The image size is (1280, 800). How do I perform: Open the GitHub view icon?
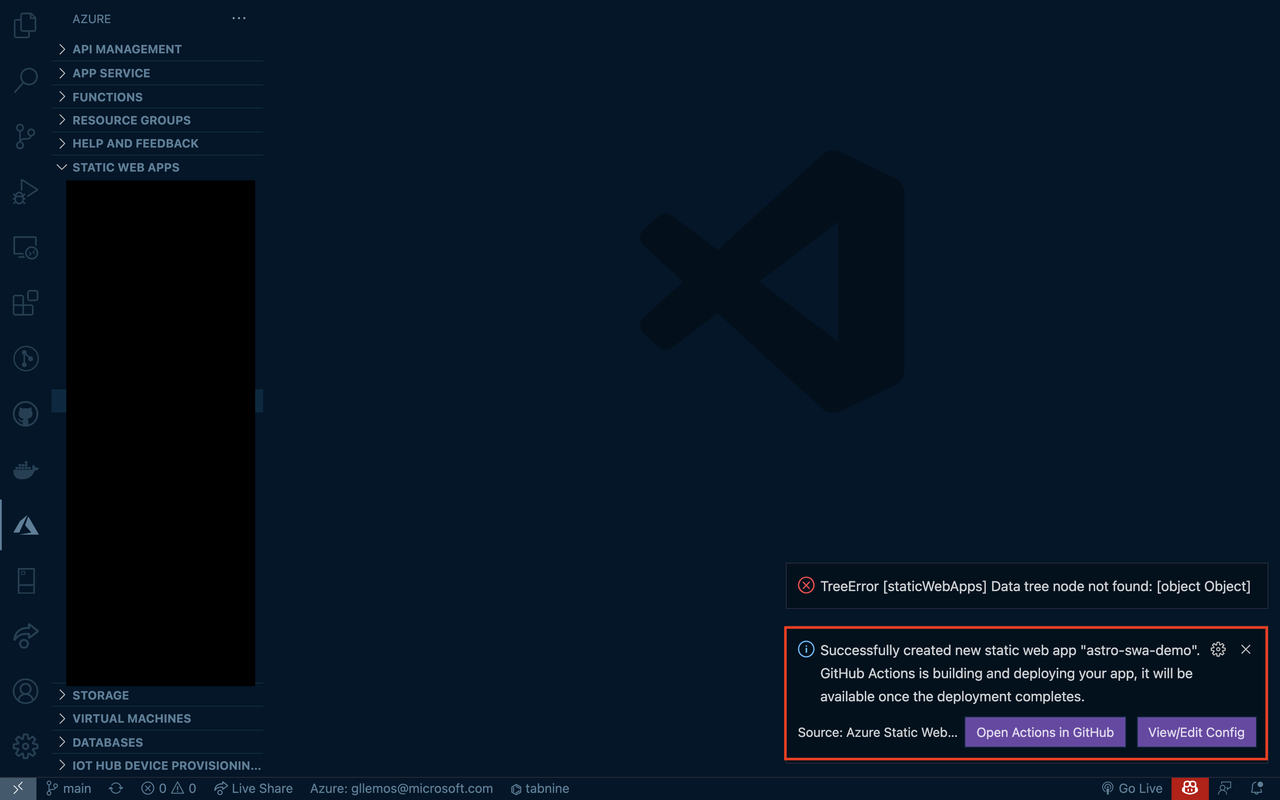tap(25, 414)
